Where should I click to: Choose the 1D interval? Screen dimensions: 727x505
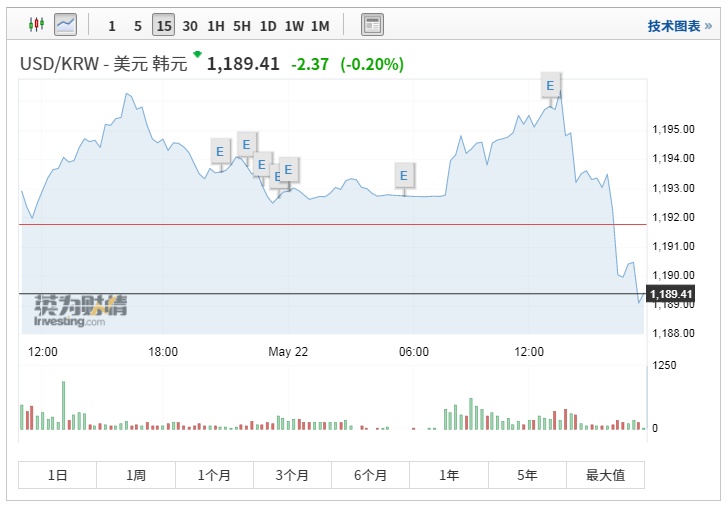point(268,26)
